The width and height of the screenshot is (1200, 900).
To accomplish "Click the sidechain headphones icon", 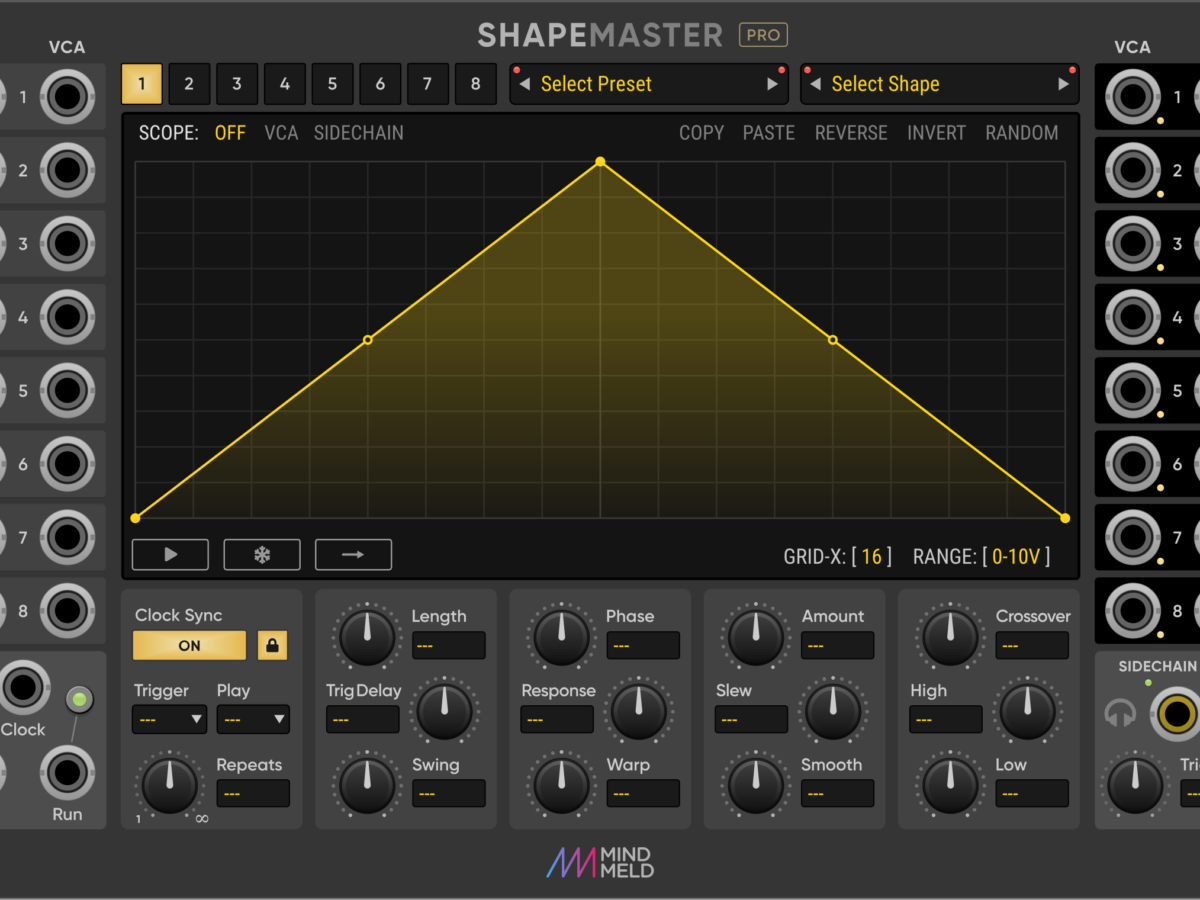I will [x=1120, y=714].
